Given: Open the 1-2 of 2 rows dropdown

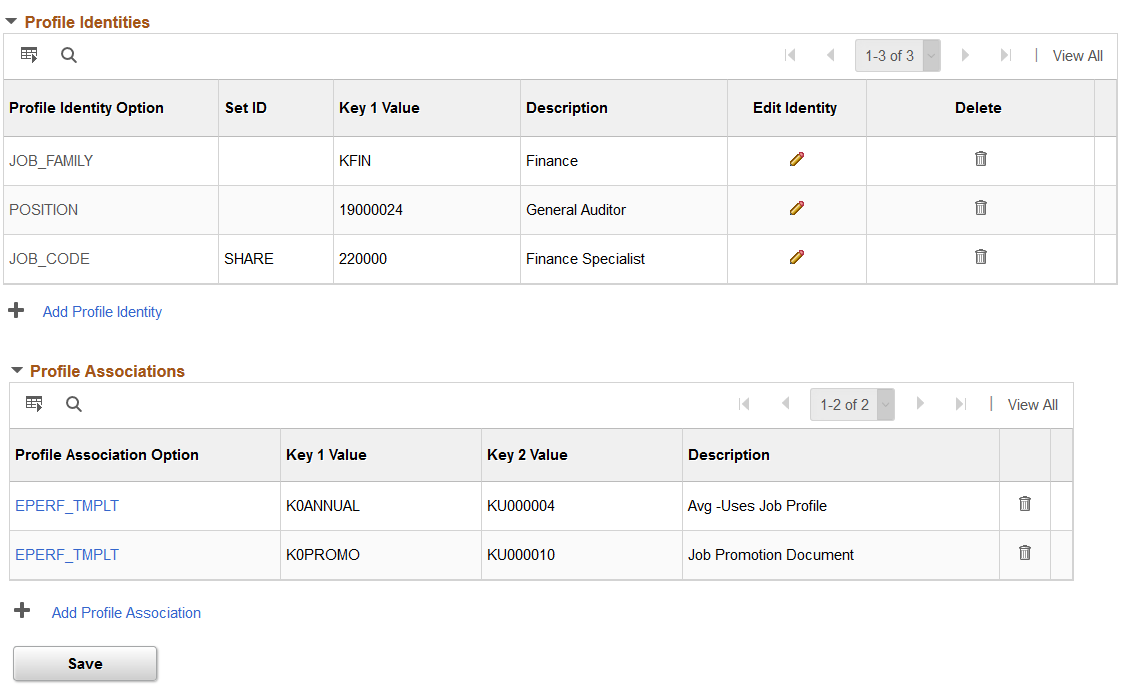Looking at the screenshot, I should pos(852,405).
